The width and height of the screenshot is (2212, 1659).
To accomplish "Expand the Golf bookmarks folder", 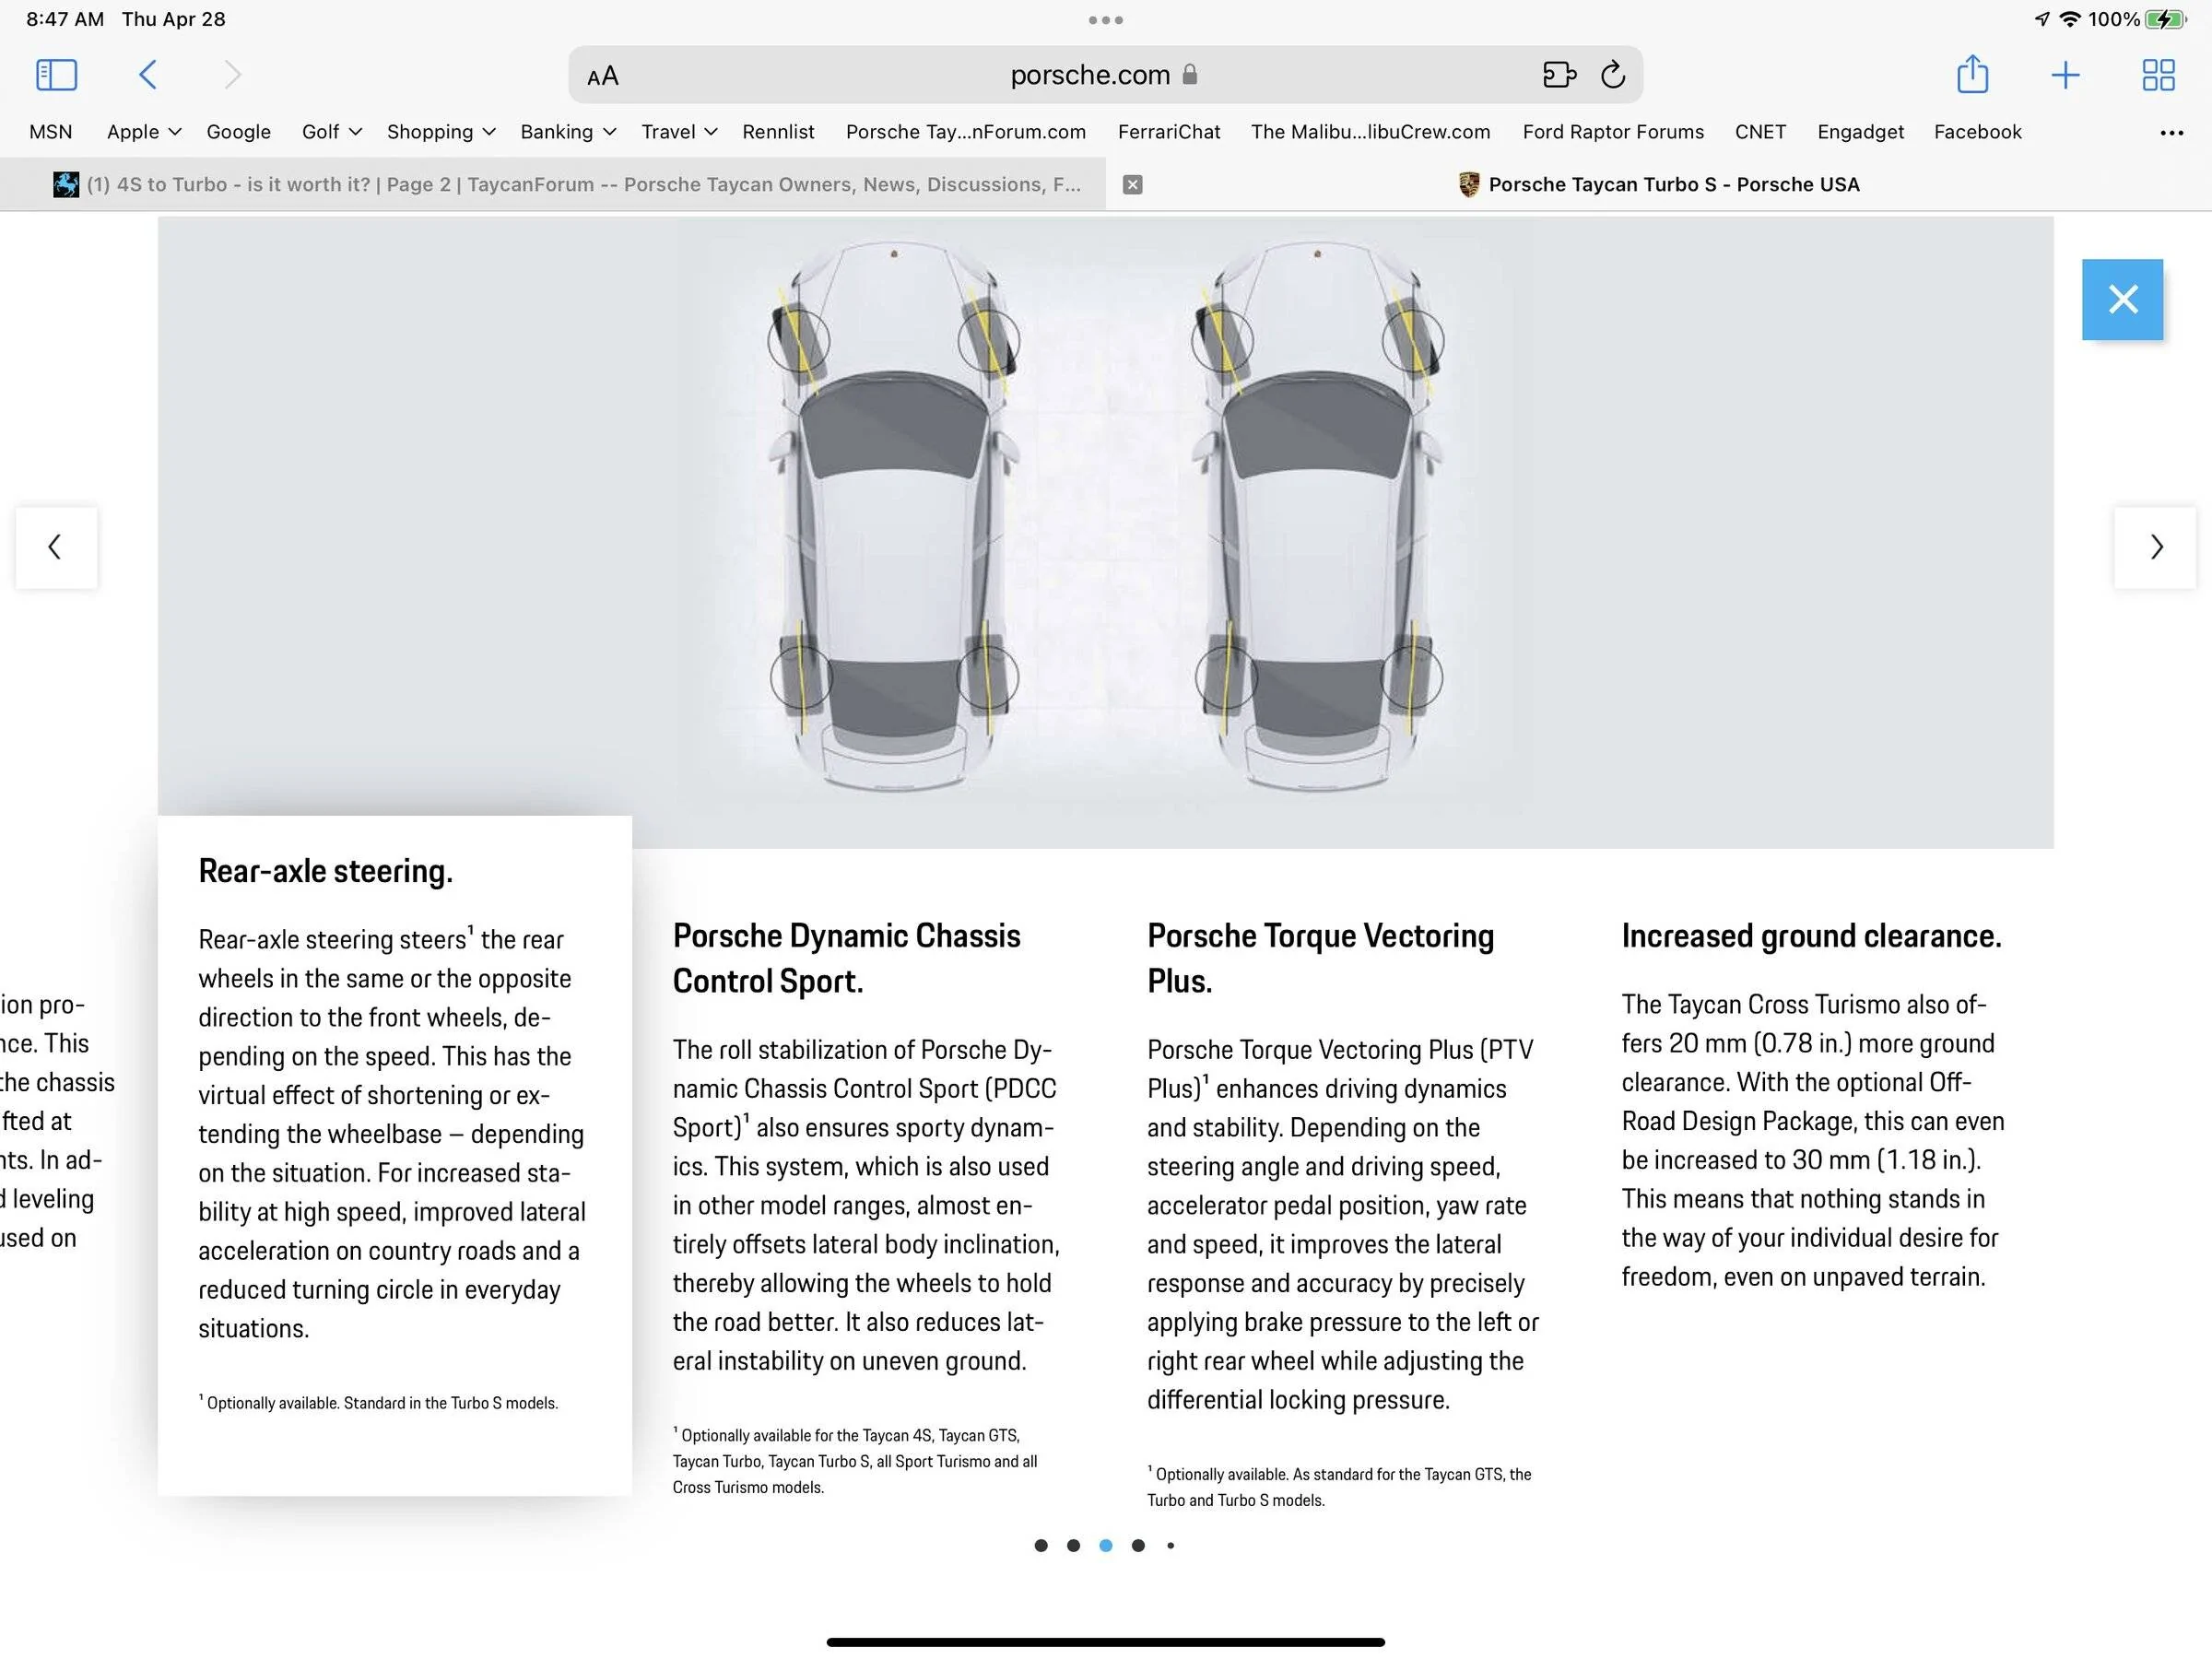I will point(332,132).
